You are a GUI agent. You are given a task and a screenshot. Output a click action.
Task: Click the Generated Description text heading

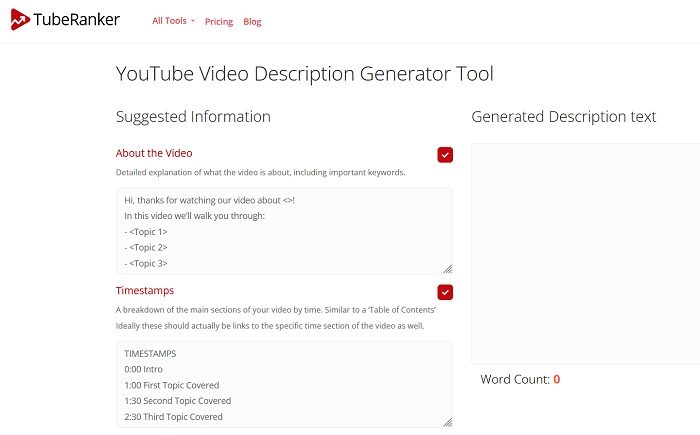point(563,117)
